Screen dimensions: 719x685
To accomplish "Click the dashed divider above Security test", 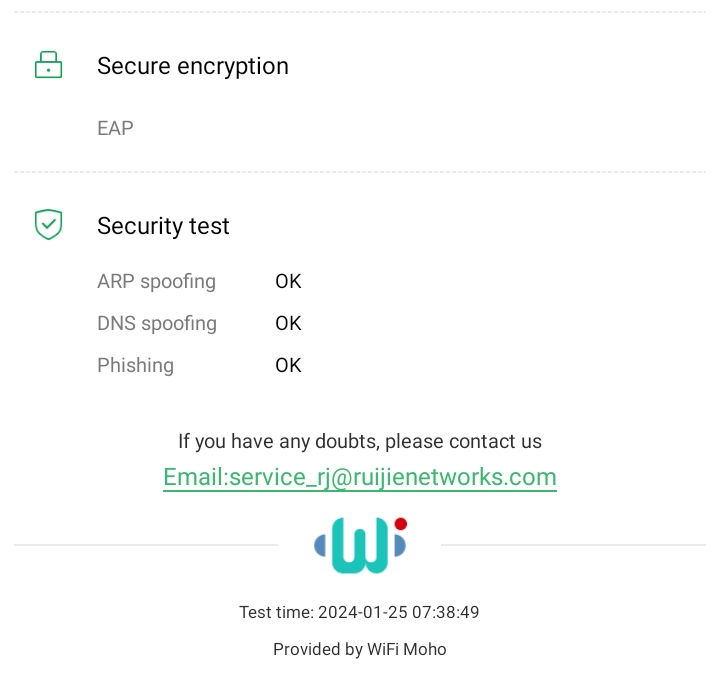I will [360, 172].
